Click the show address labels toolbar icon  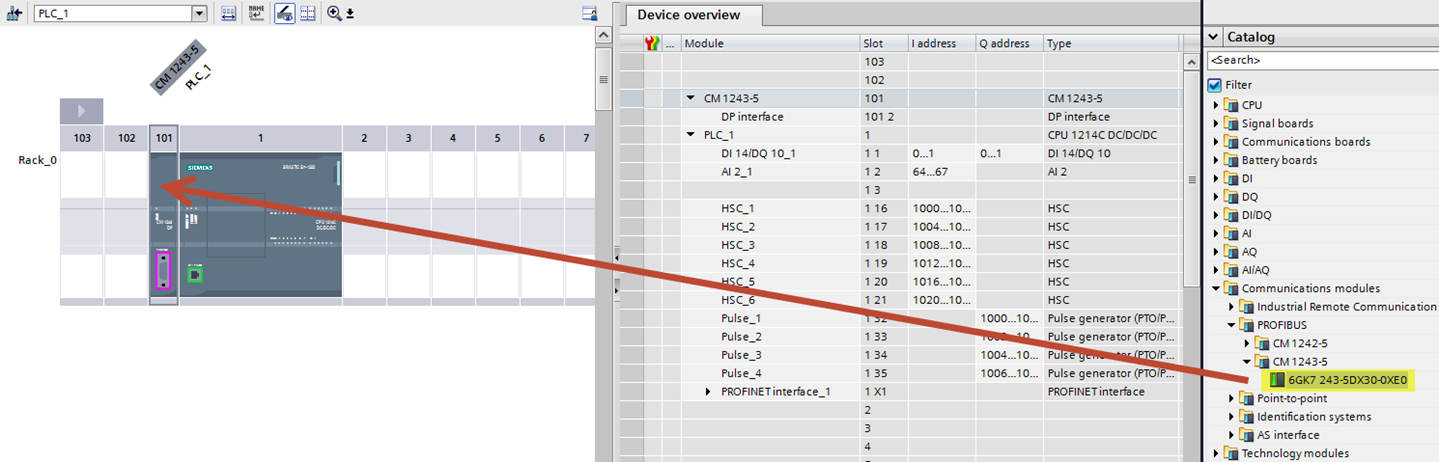(228, 13)
